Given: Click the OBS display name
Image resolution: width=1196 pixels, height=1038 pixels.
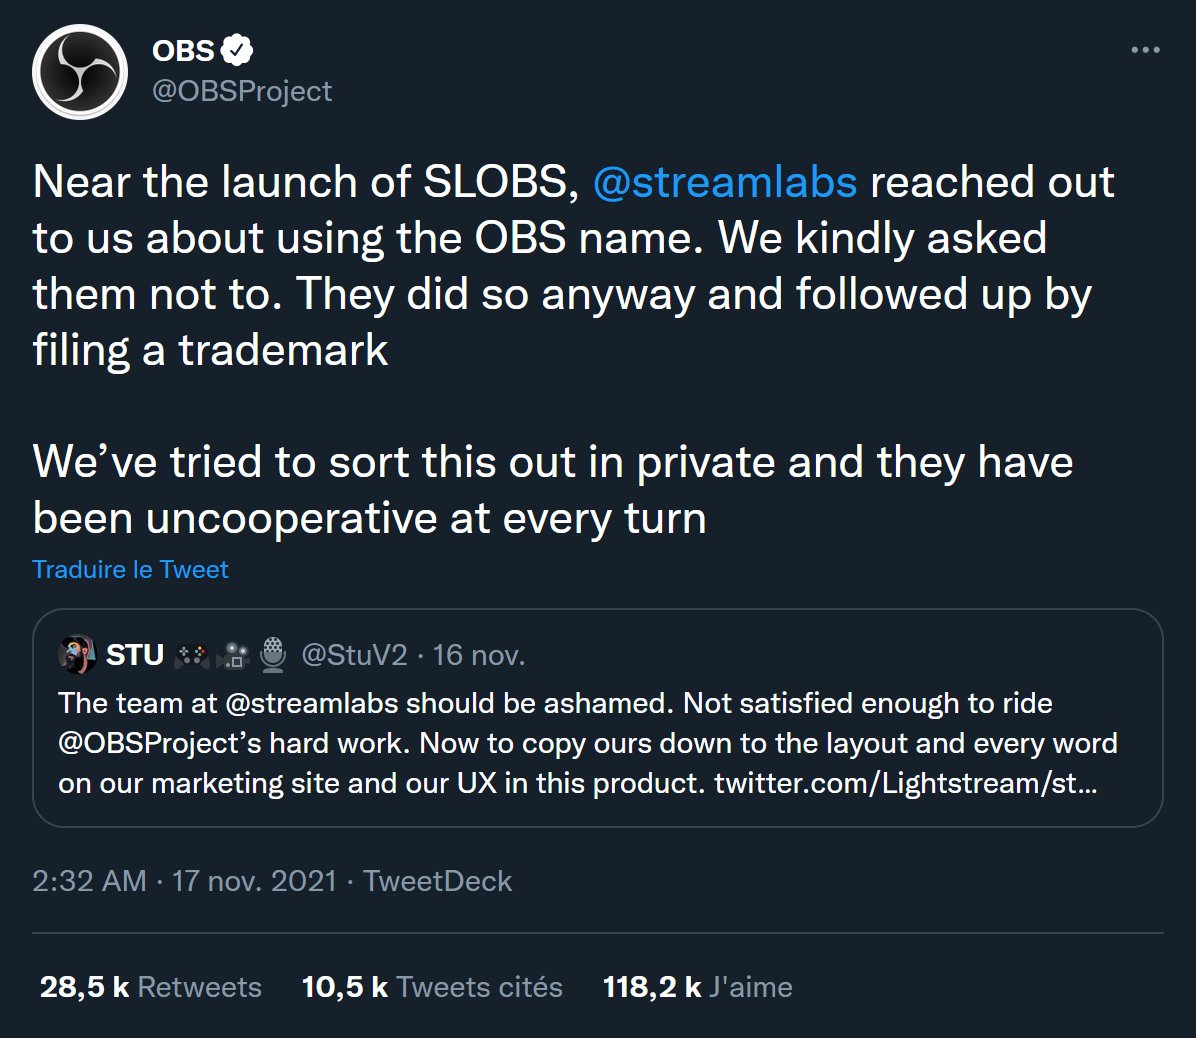Looking at the screenshot, I should tap(183, 50).
